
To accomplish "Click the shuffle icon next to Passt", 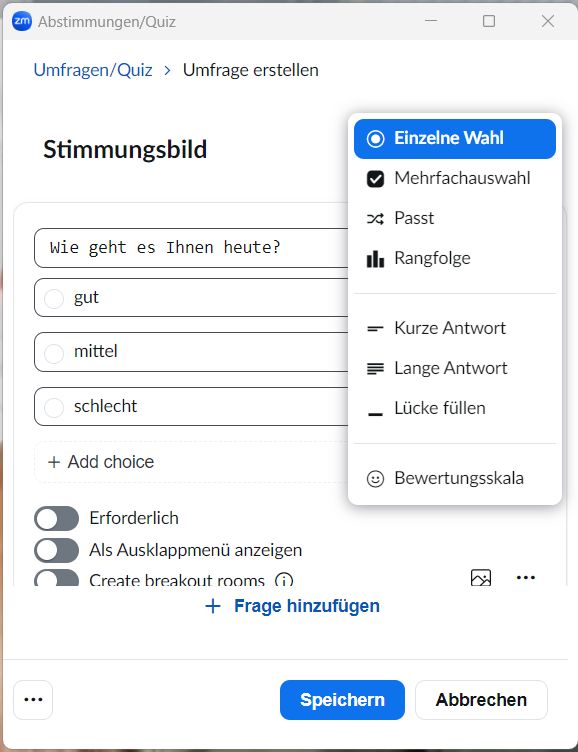I will click(375, 219).
